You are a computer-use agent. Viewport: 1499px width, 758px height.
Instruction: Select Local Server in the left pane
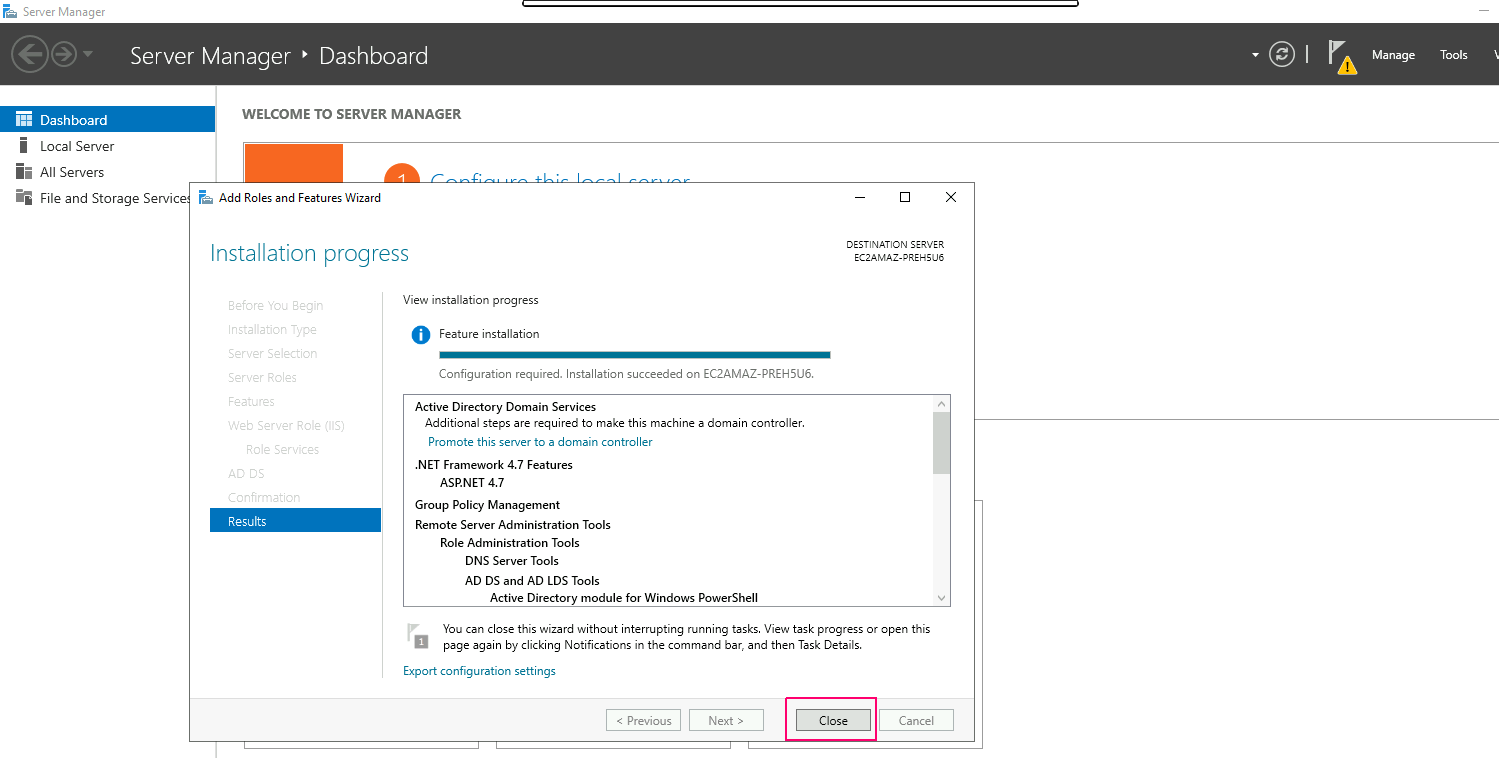(x=107, y=145)
